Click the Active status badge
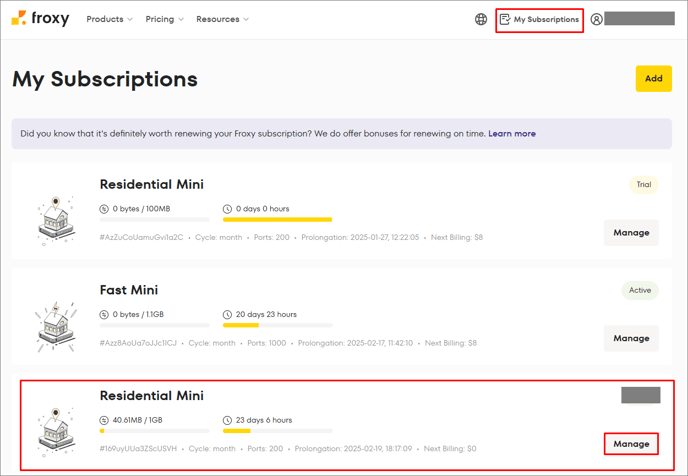The image size is (688, 476). coord(640,290)
